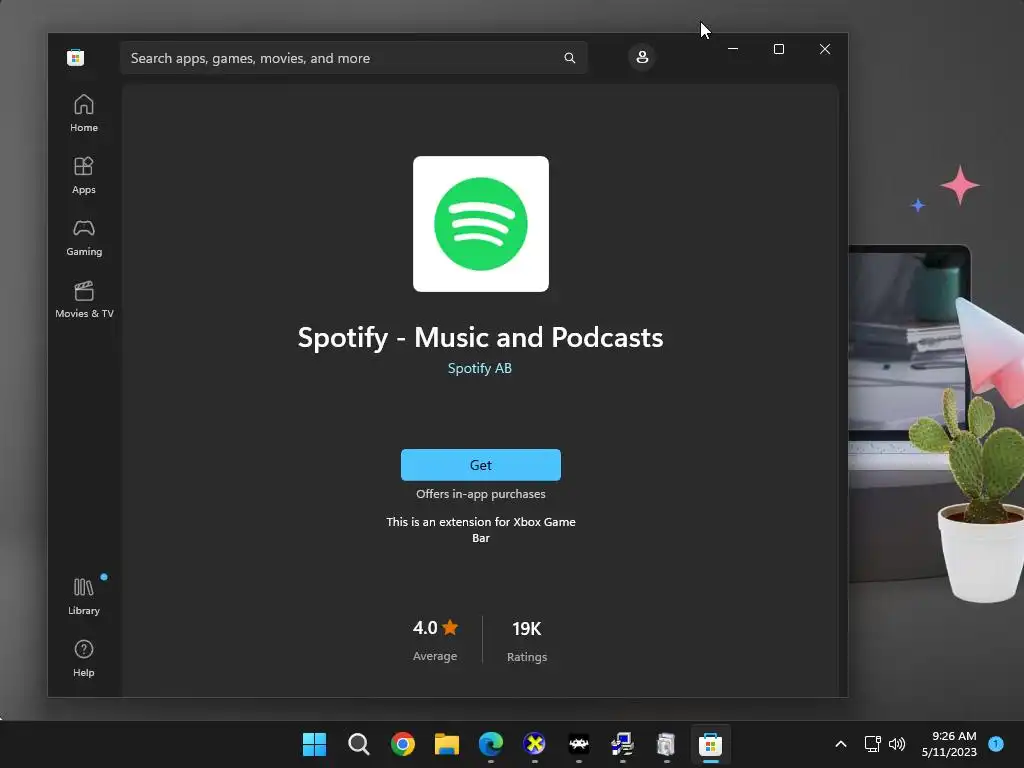Click the Offers in-app purchases text

coord(481,494)
